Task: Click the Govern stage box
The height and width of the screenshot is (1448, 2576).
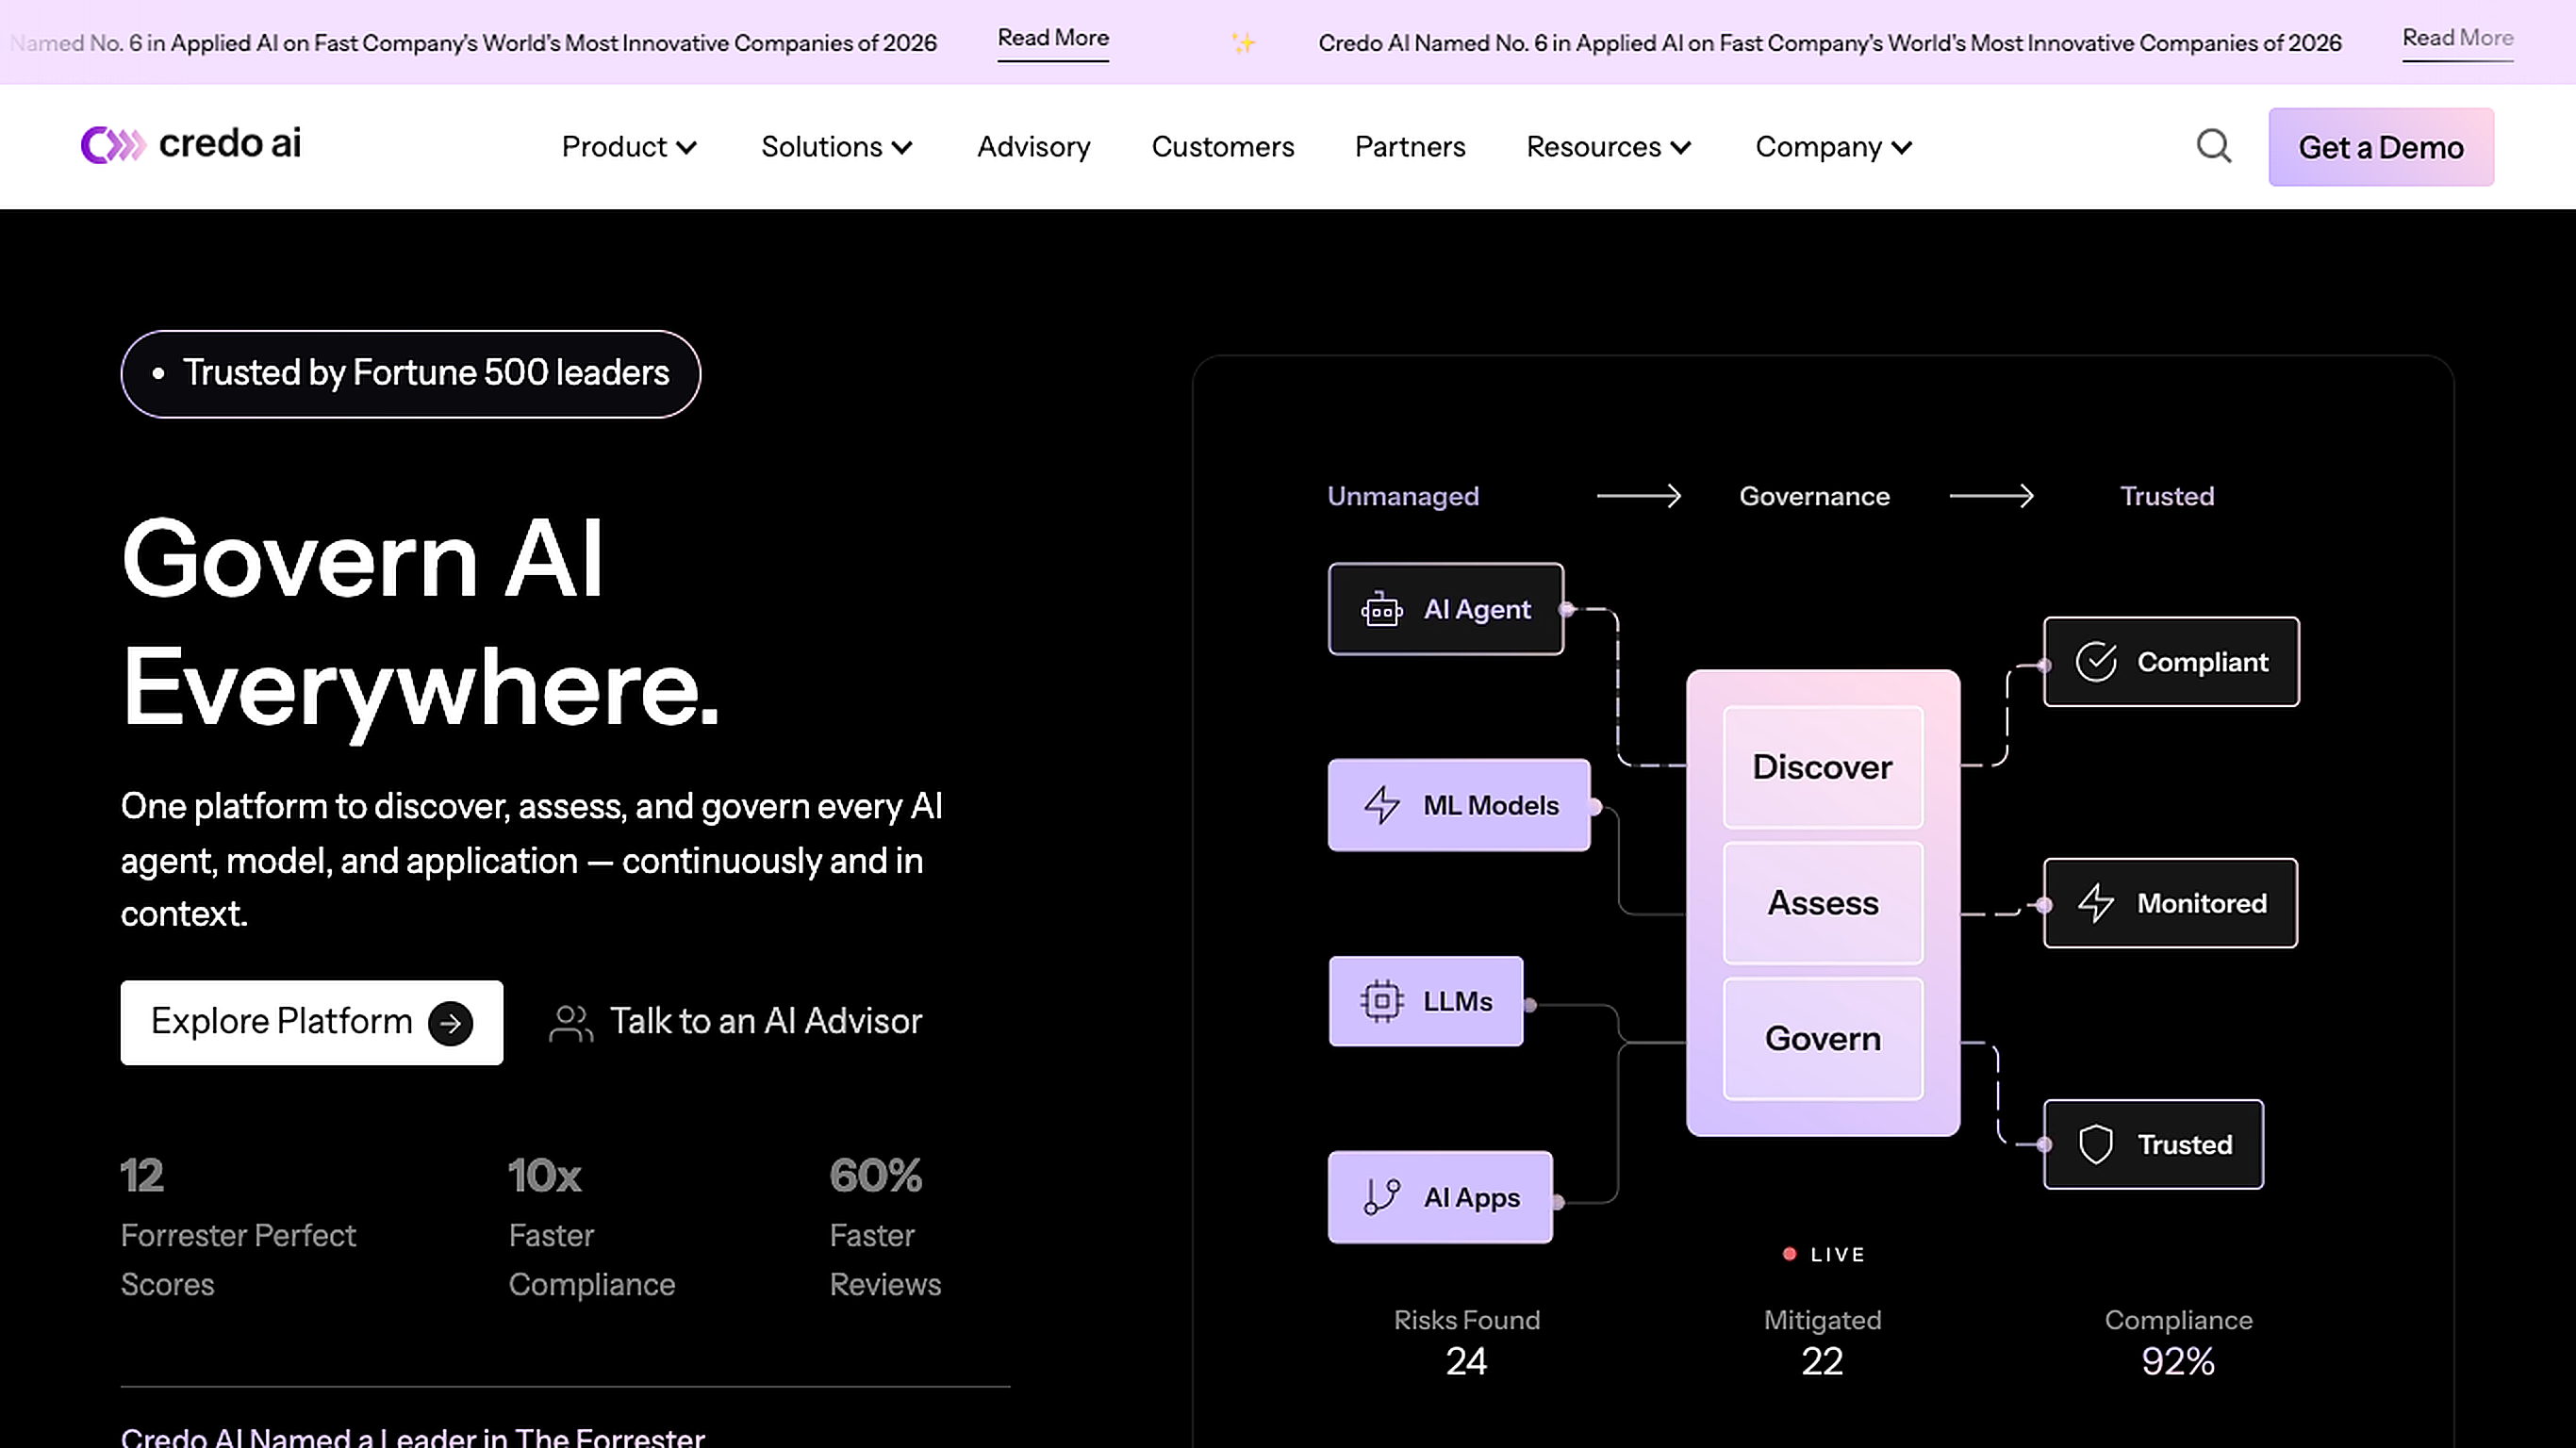Action: pyautogui.click(x=1823, y=1039)
